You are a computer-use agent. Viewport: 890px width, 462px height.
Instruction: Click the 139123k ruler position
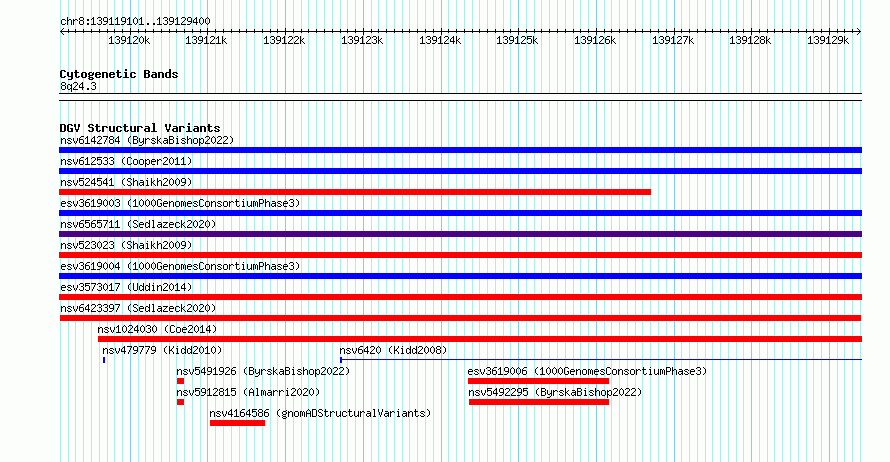tap(362, 40)
